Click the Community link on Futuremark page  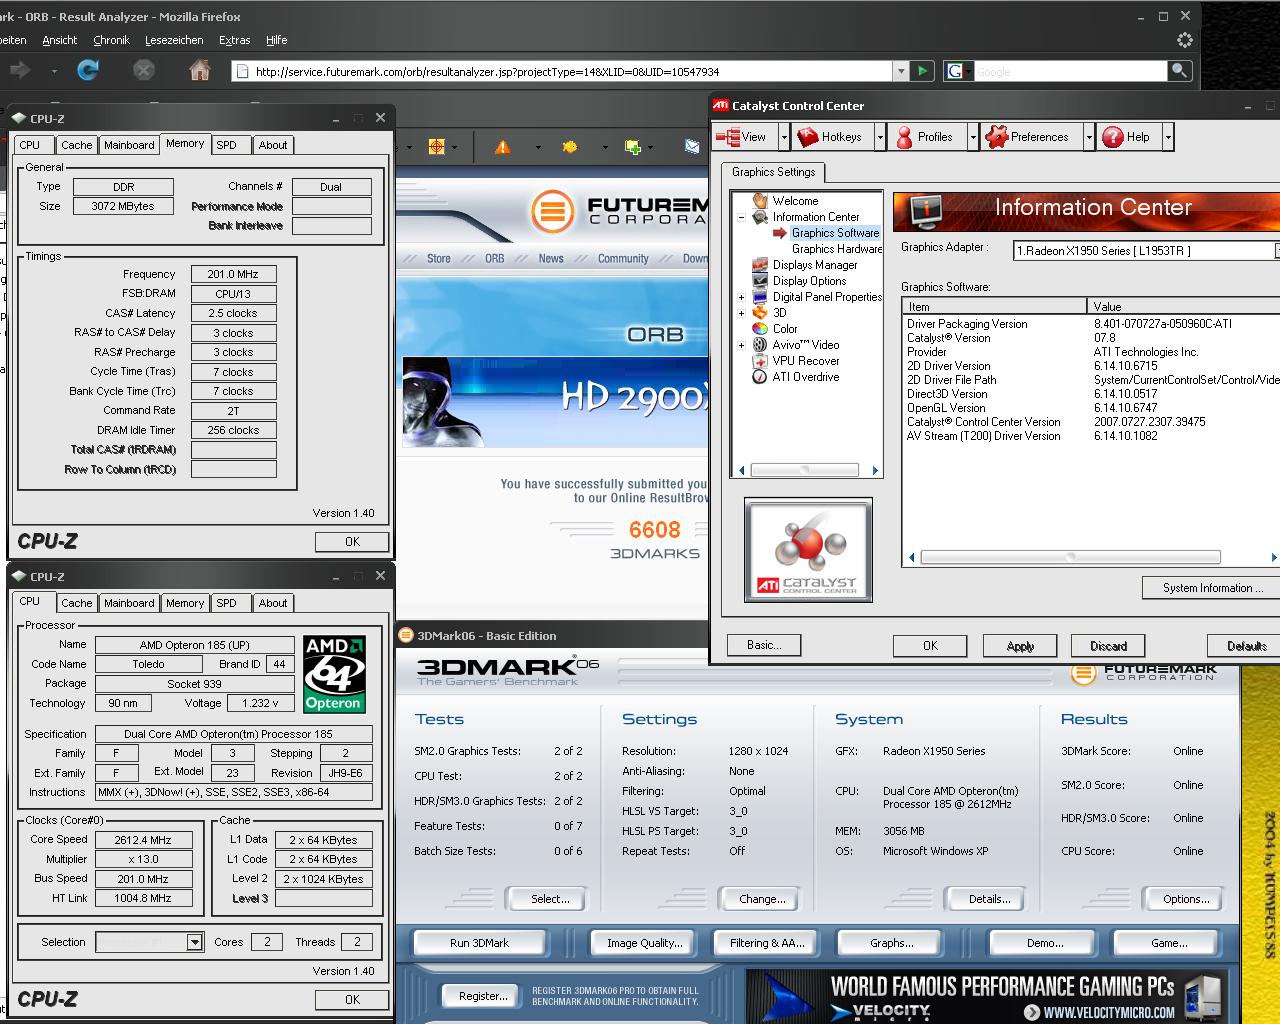pyautogui.click(x=623, y=258)
